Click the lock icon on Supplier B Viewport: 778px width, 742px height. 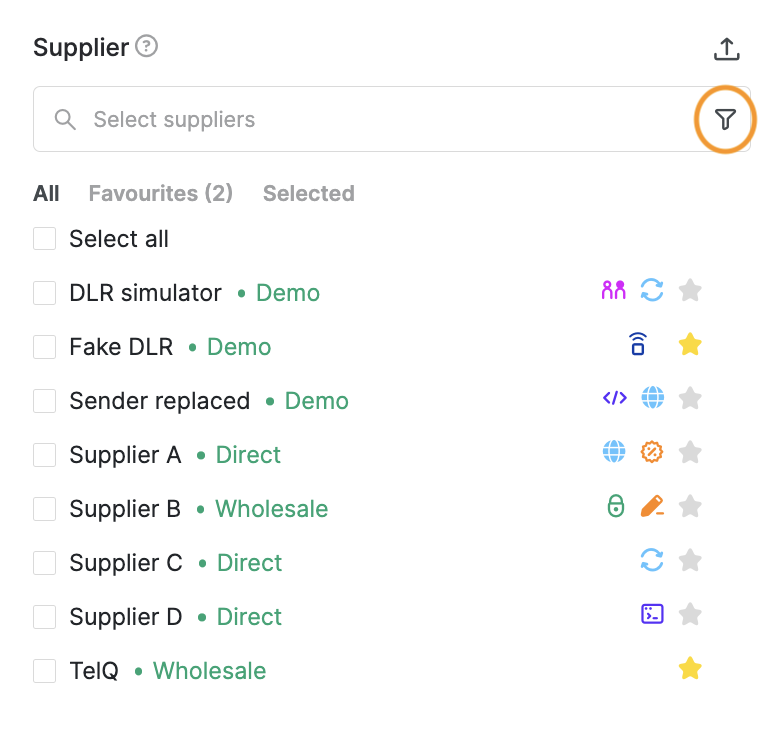pyautogui.click(x=616, y=506)
